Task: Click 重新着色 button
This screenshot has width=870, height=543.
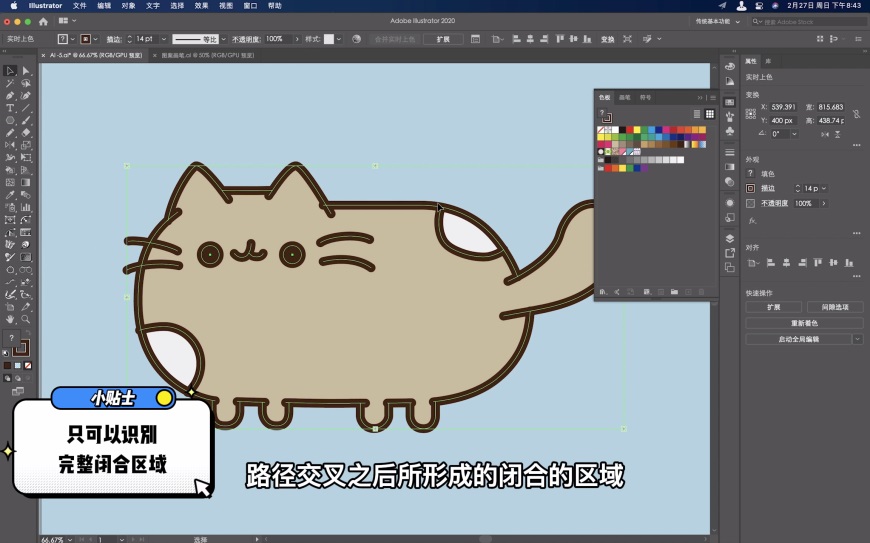Action: (x=804, y=323)
